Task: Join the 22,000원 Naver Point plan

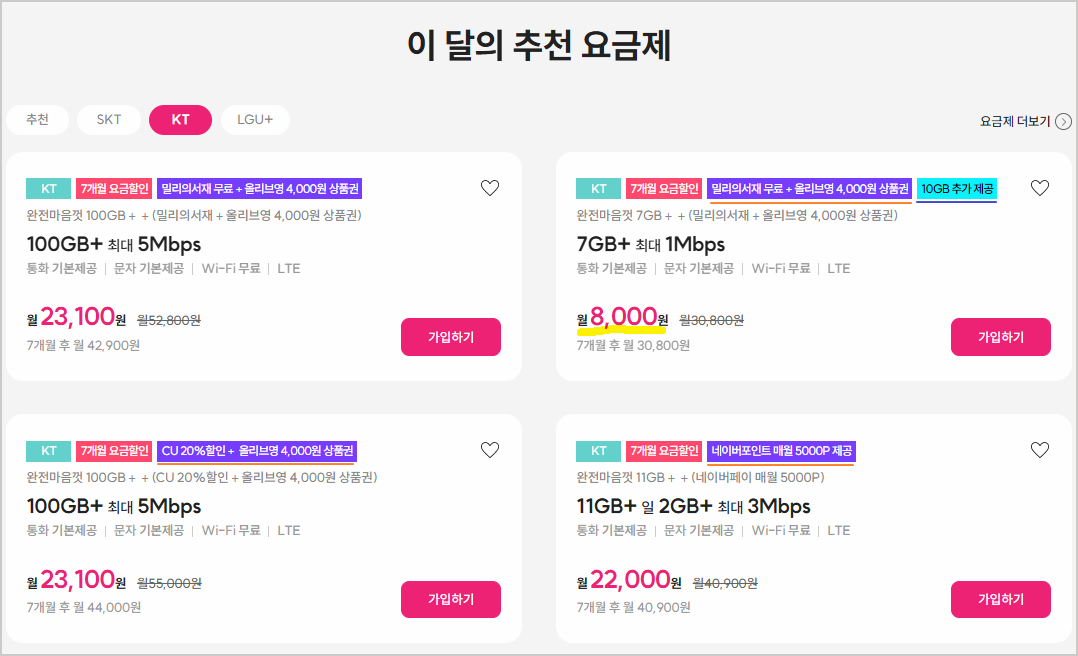Action: [1000, 599]
